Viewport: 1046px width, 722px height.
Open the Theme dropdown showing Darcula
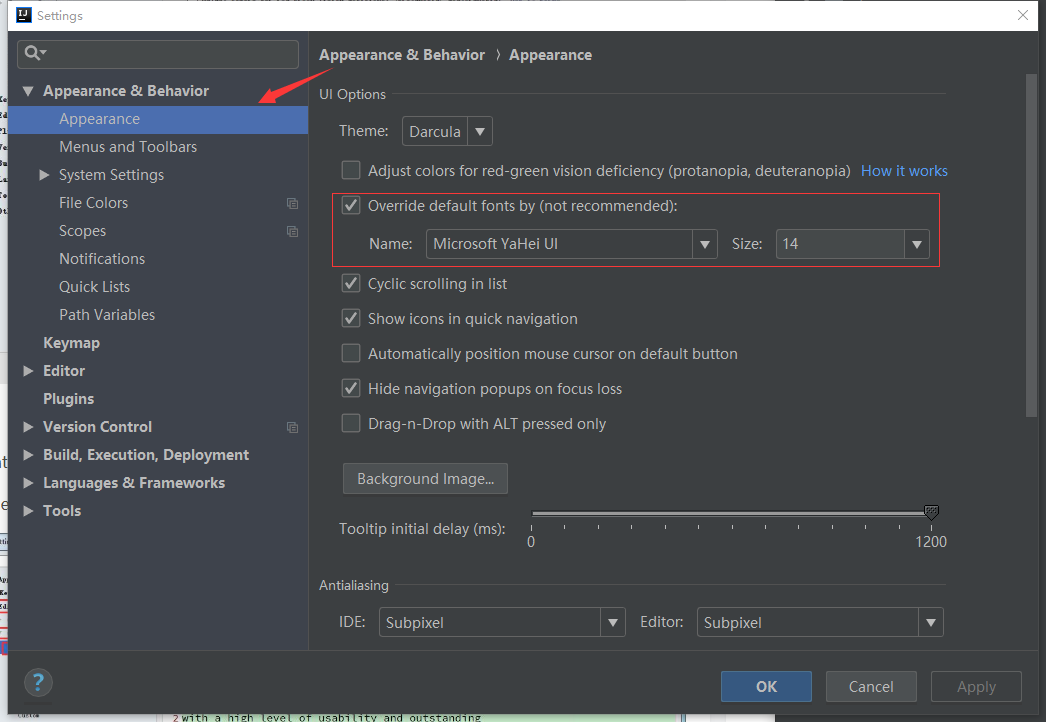(x=447, y=131)
